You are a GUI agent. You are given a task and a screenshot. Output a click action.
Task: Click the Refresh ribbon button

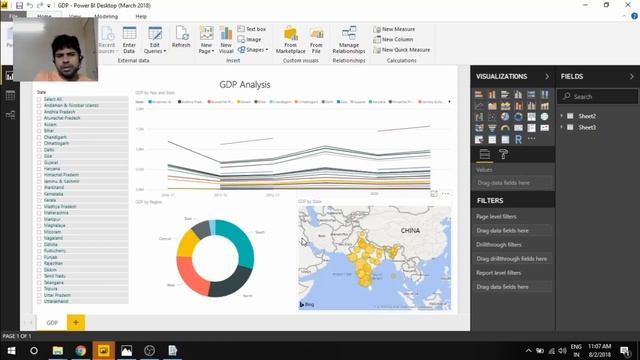click(181, 38)
